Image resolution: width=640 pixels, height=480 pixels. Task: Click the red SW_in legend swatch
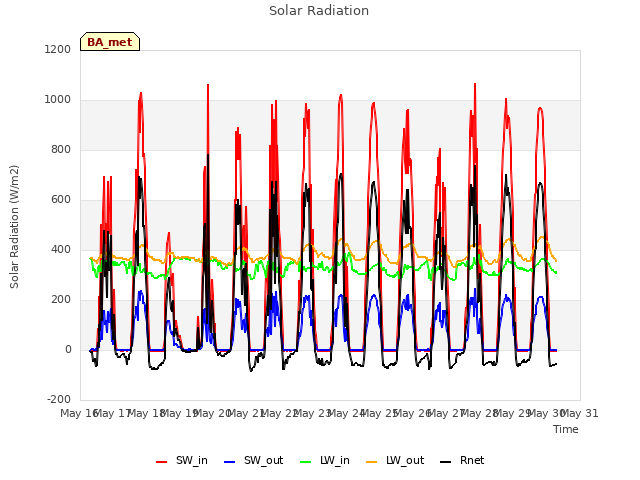[x=162, y=462]
